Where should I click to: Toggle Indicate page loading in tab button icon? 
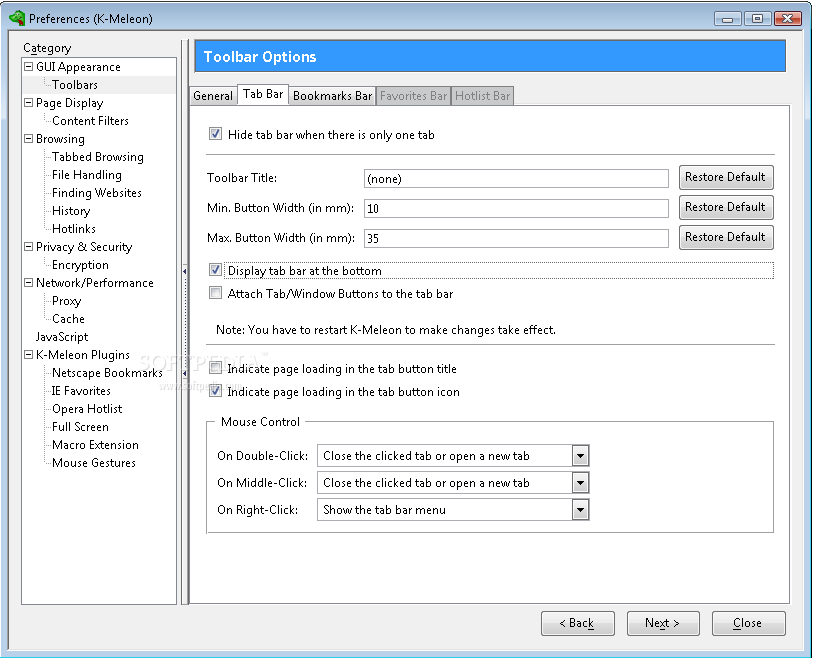pos(215,391)
